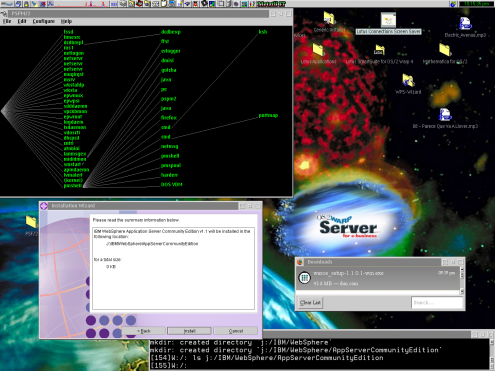The height and width of the screenshot is (371, 495).
Task: Click the downloaded file's round icon
Action: 304,278
